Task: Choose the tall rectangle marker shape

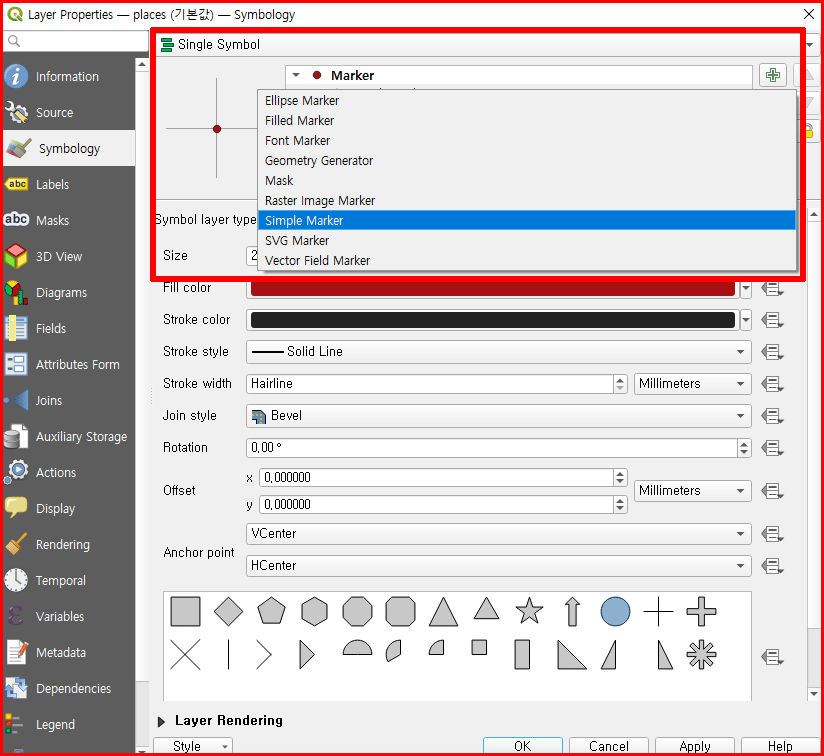Action: pyautogui.click(x=522, y=655)
